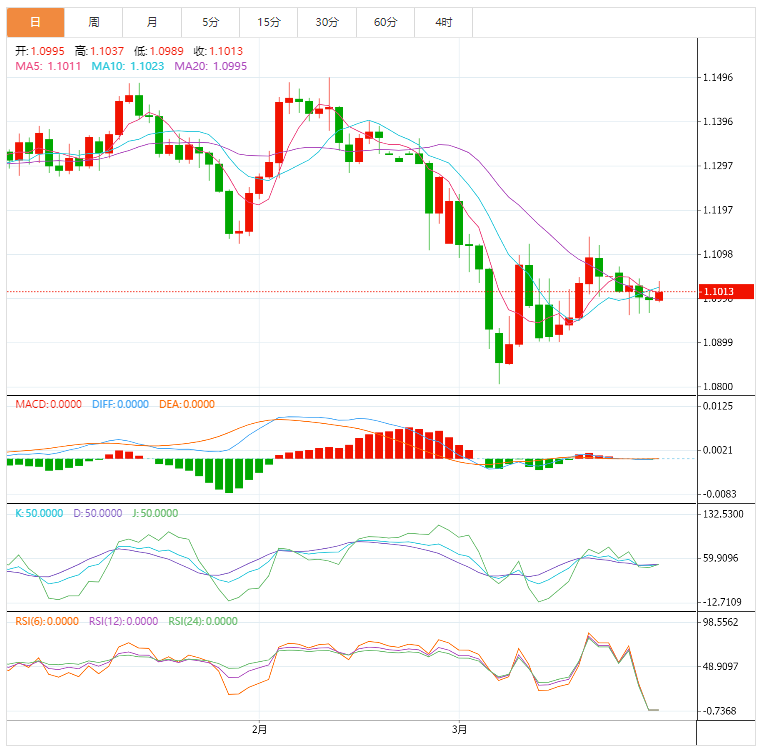Select the 60分 timeframe tab
Viewport: 766px width, 753px height.
coord(385,22)
